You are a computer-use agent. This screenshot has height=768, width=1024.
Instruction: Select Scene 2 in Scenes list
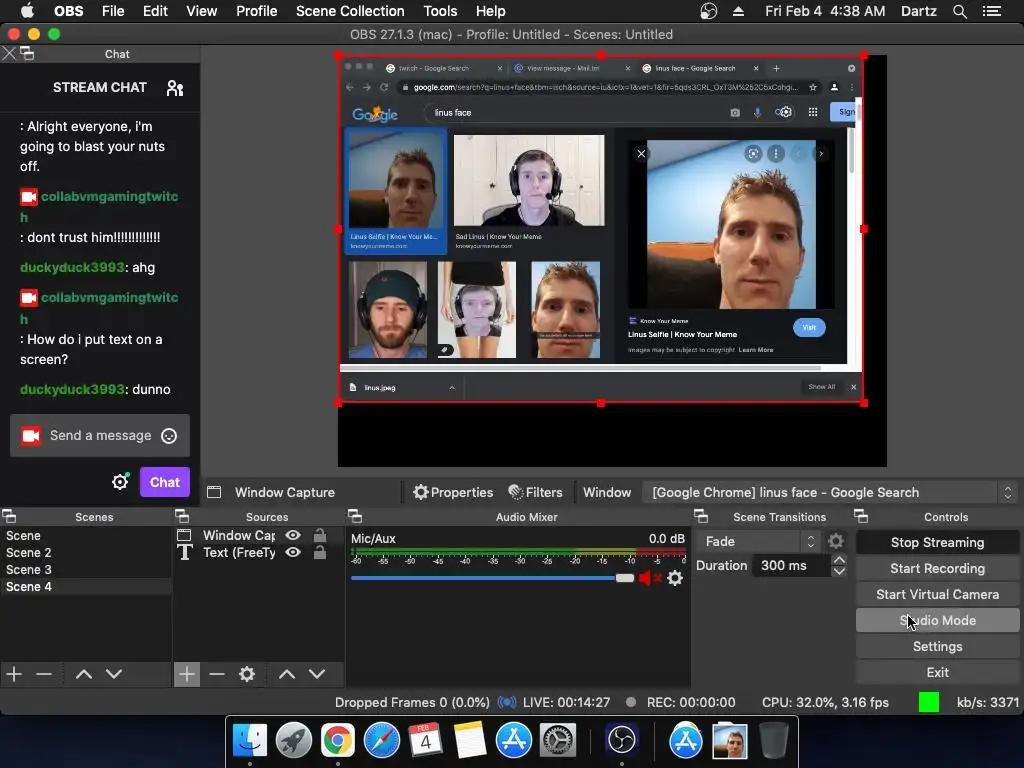(86, 552)
